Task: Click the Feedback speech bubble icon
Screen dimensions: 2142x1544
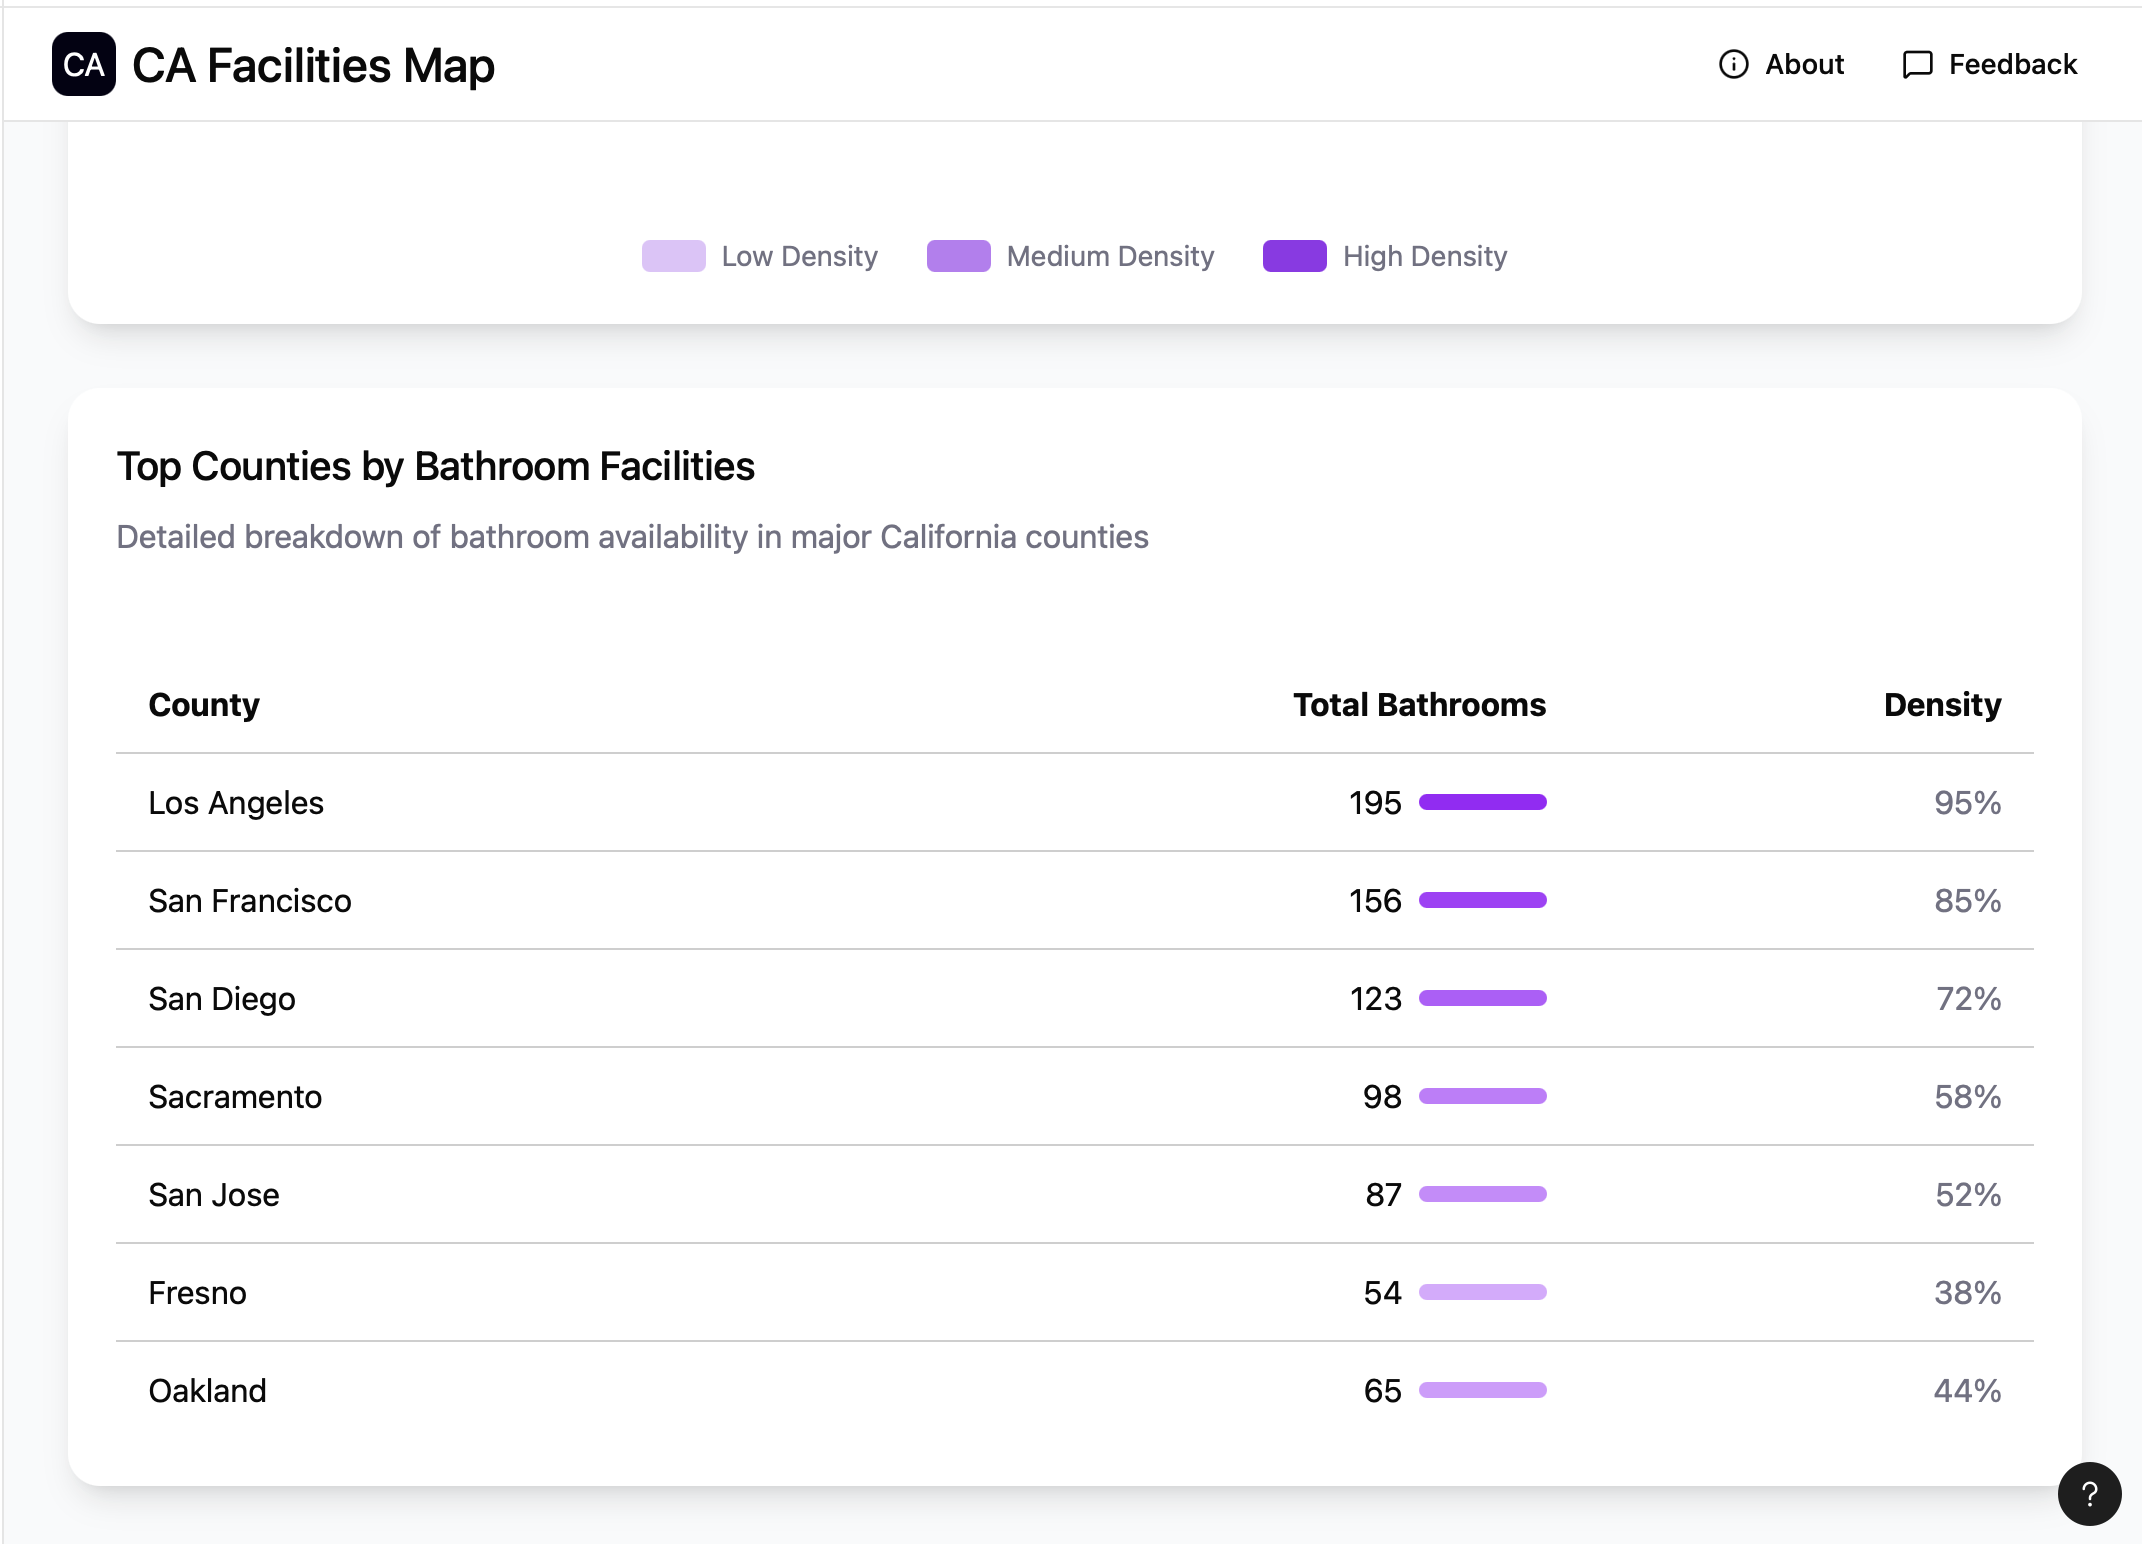Action: [x=1916, y=65]
